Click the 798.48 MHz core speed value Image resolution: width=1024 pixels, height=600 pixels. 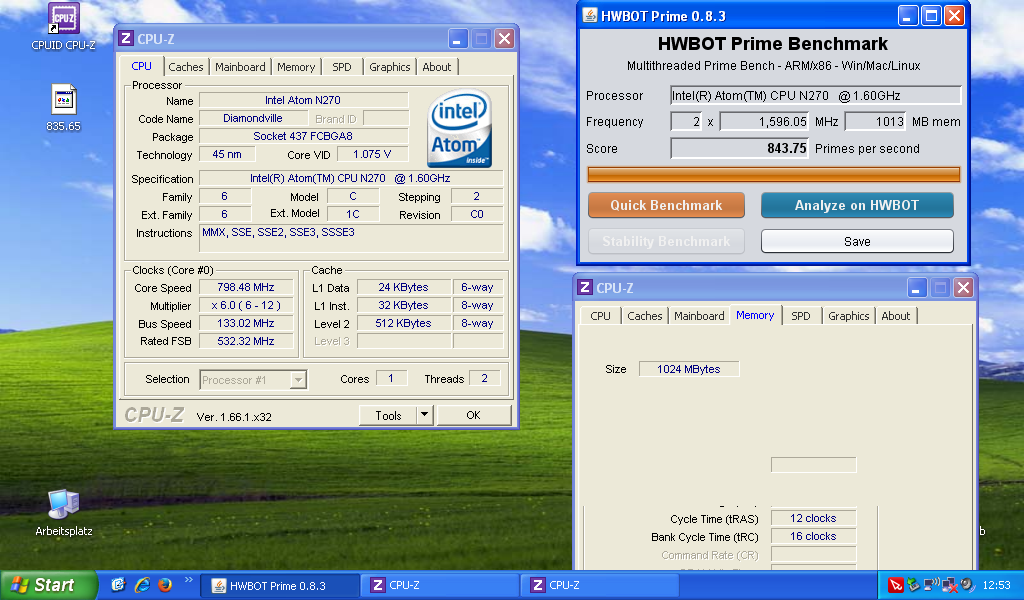point(246,287)
